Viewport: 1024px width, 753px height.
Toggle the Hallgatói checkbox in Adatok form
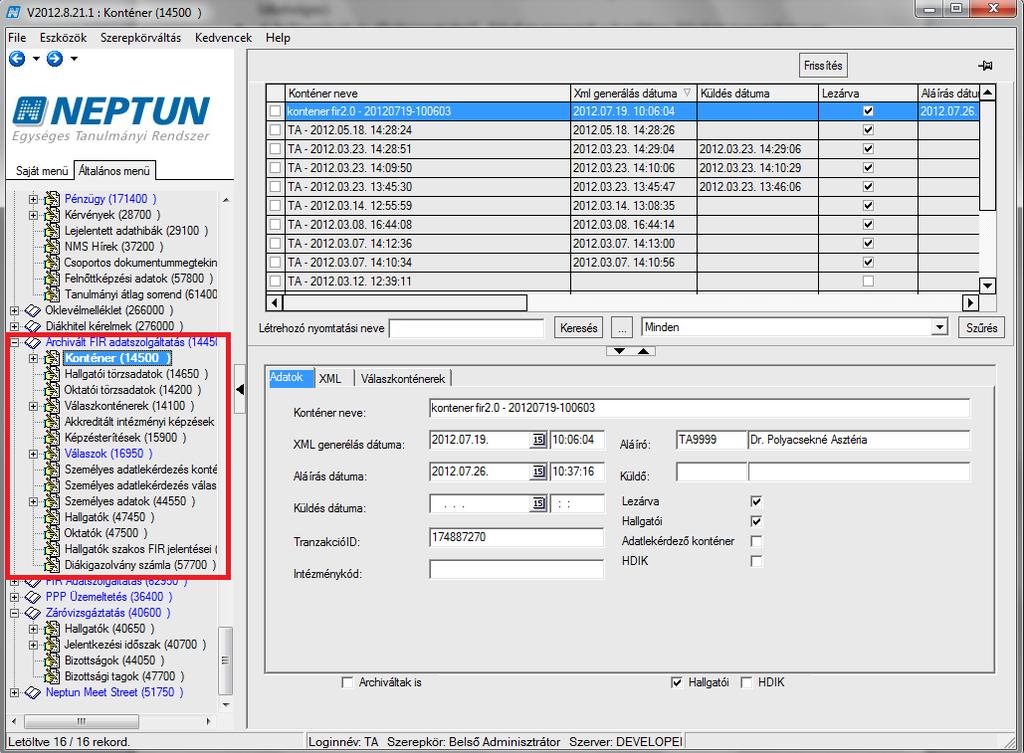coord(756,521)
